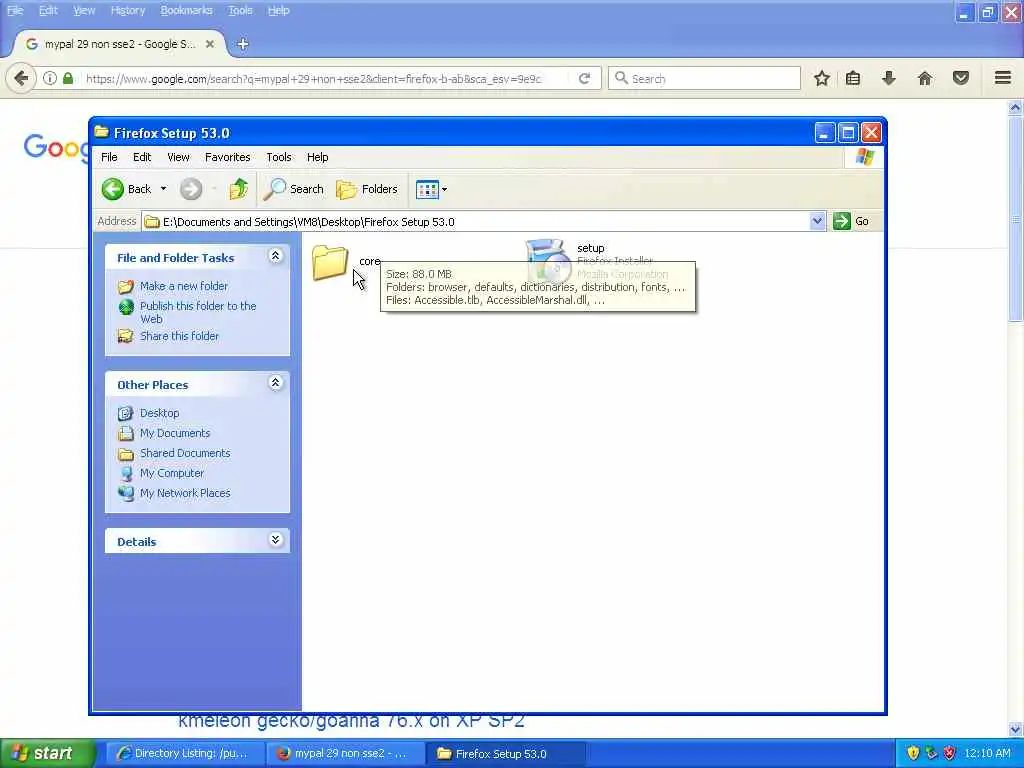Click the greyed Forward arrow in Explorer
1024x768 pixels.
click(x=191, y=189)
